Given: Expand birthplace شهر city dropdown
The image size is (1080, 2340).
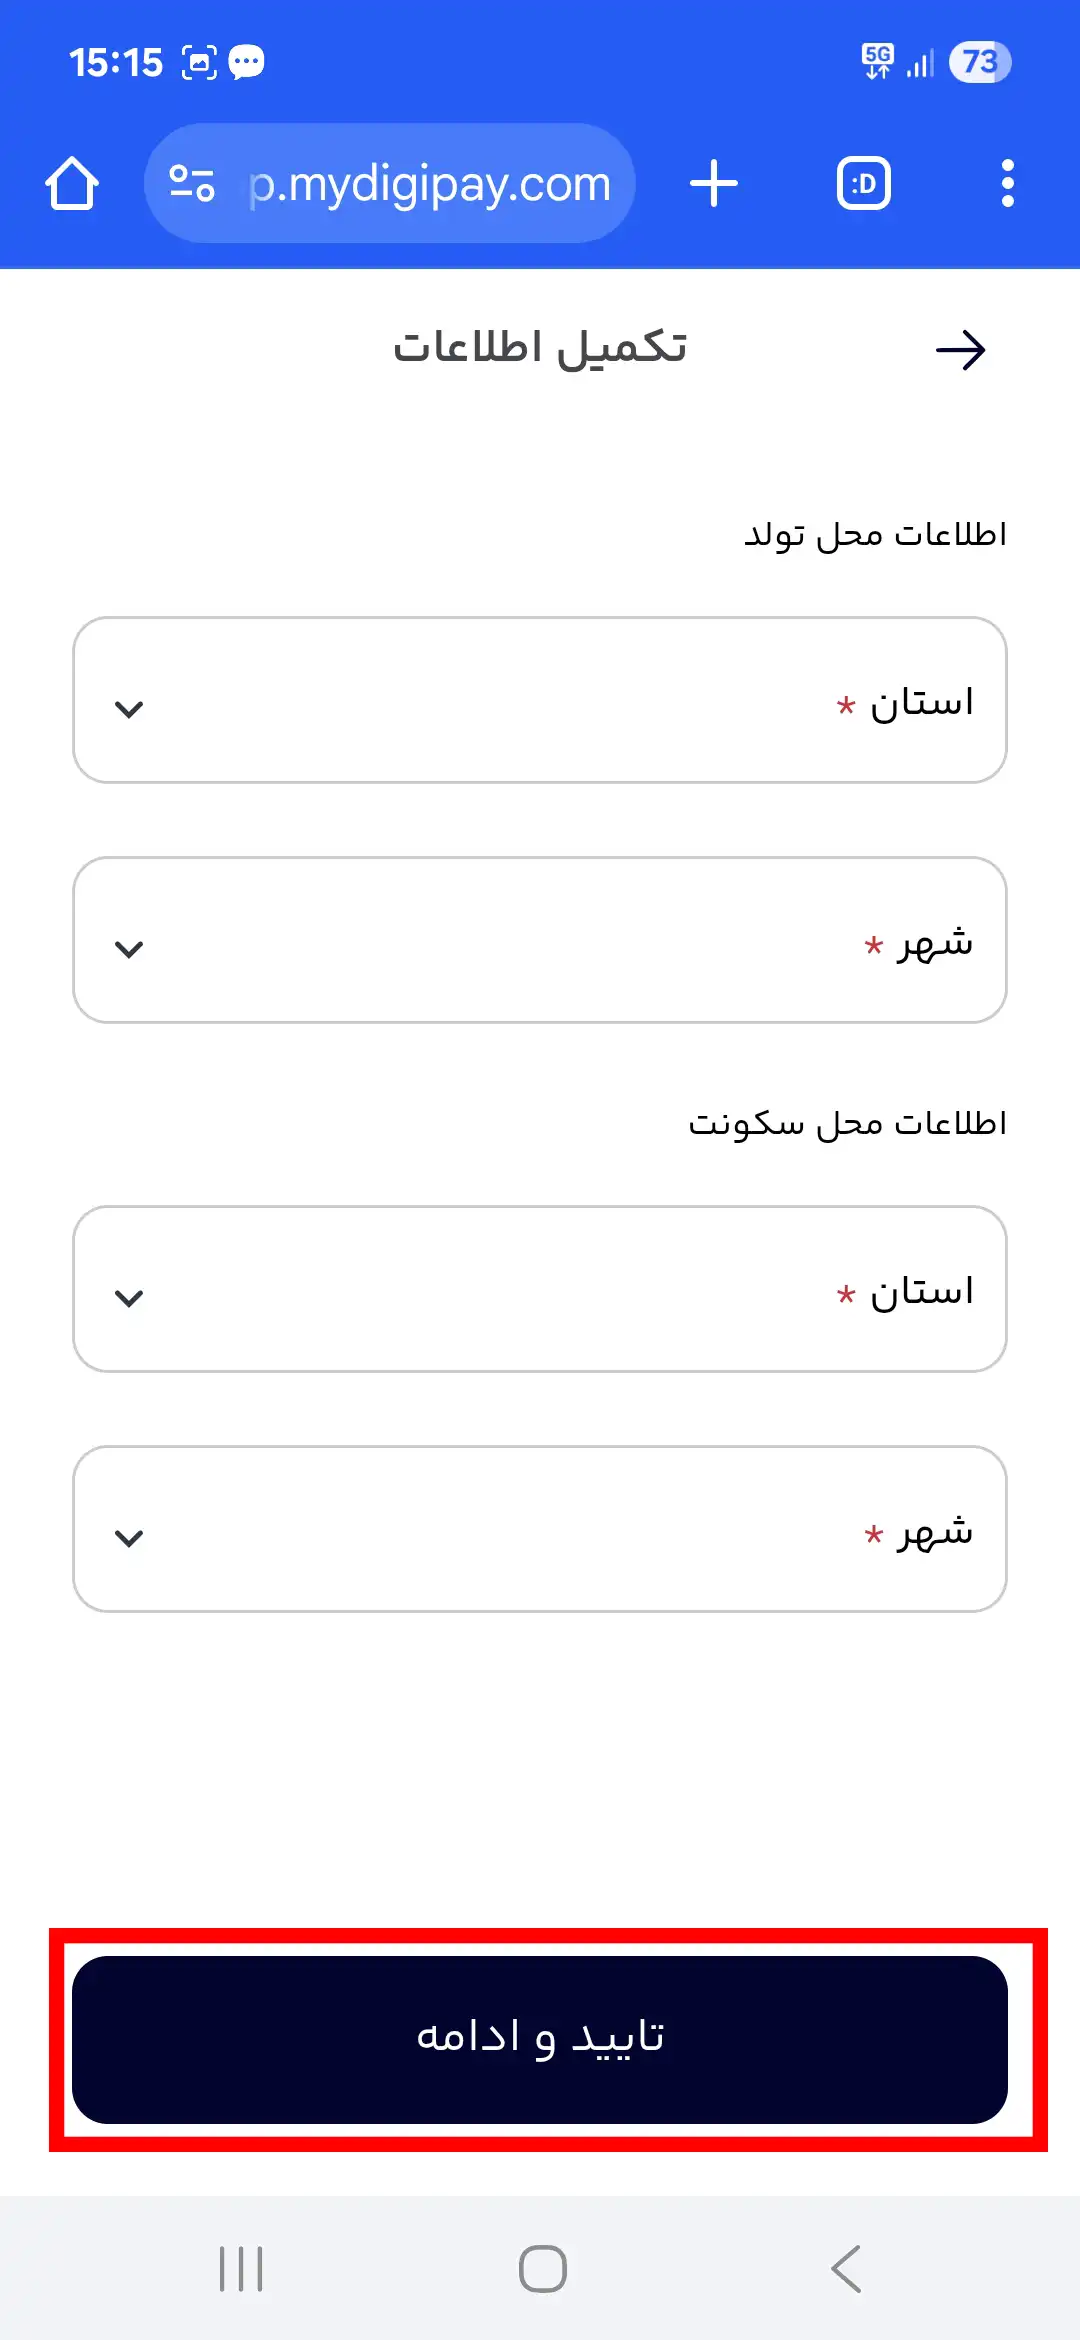Looking at the screenshot, I should coord(540,940).
